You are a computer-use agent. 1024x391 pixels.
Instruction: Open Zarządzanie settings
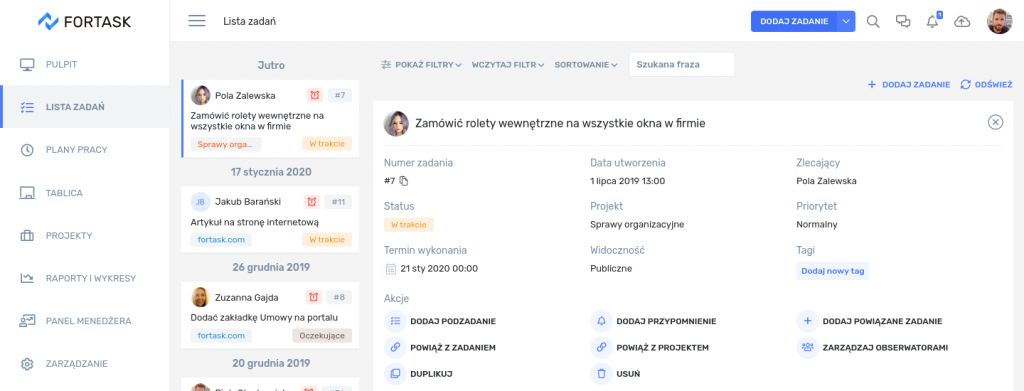[x=85, y=364]
